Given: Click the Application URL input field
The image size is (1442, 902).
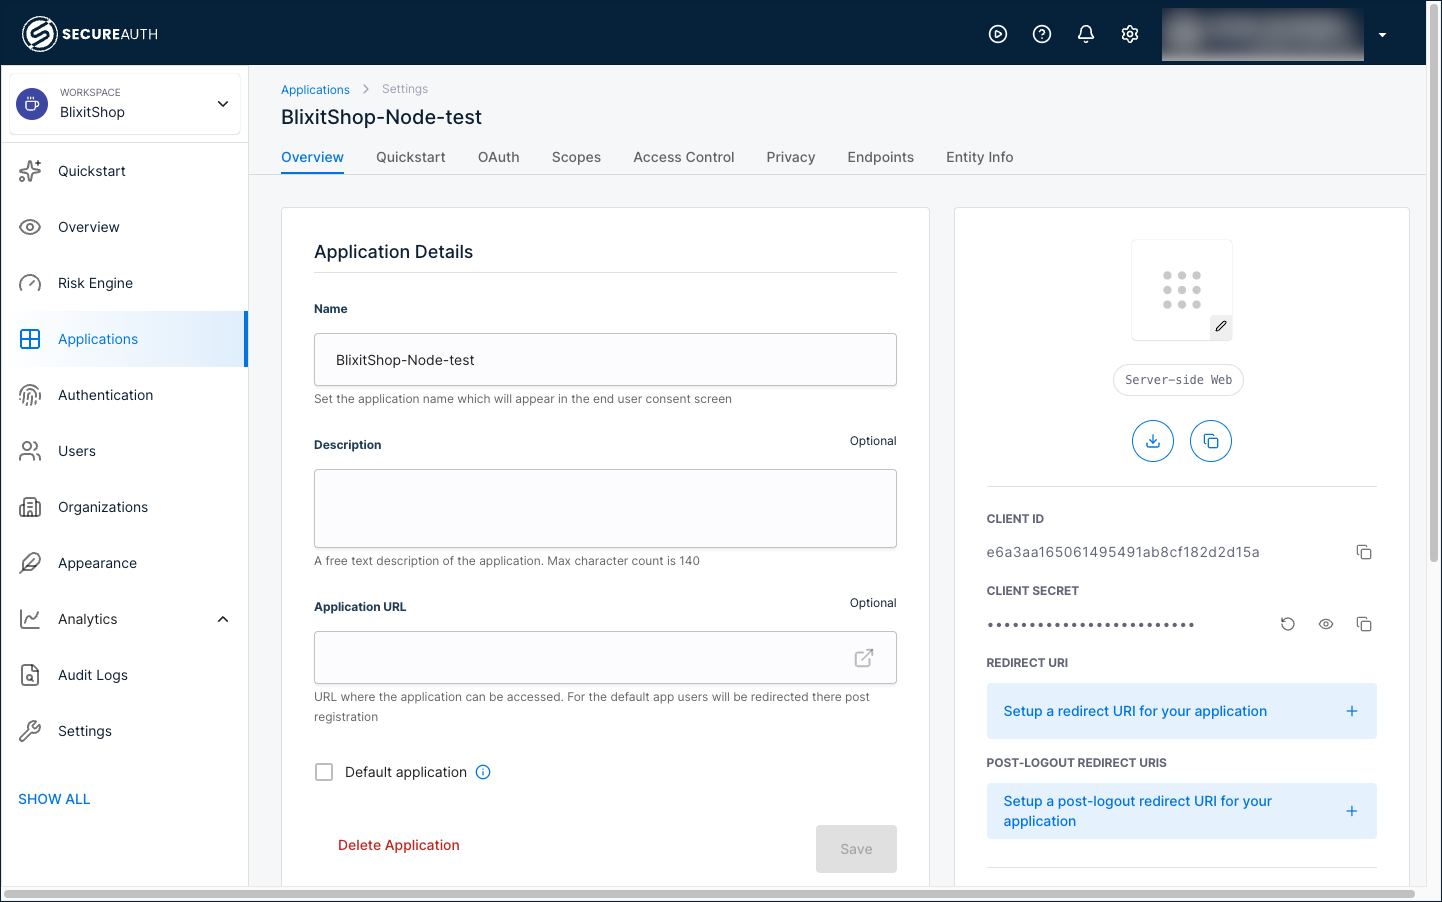Looking at the screenshot, I should click(x=605, y=658).
